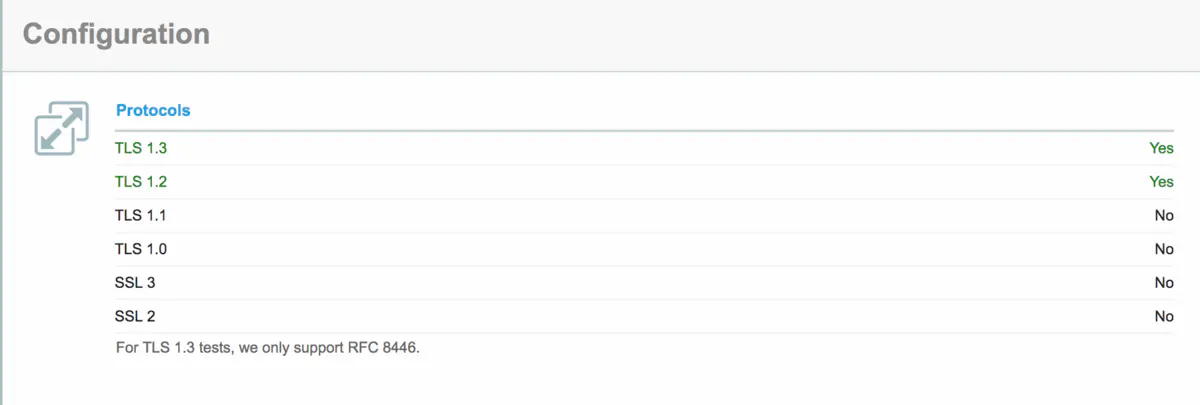
Task: Click the divider line under Protocols heading
Action: coord(645,131)
